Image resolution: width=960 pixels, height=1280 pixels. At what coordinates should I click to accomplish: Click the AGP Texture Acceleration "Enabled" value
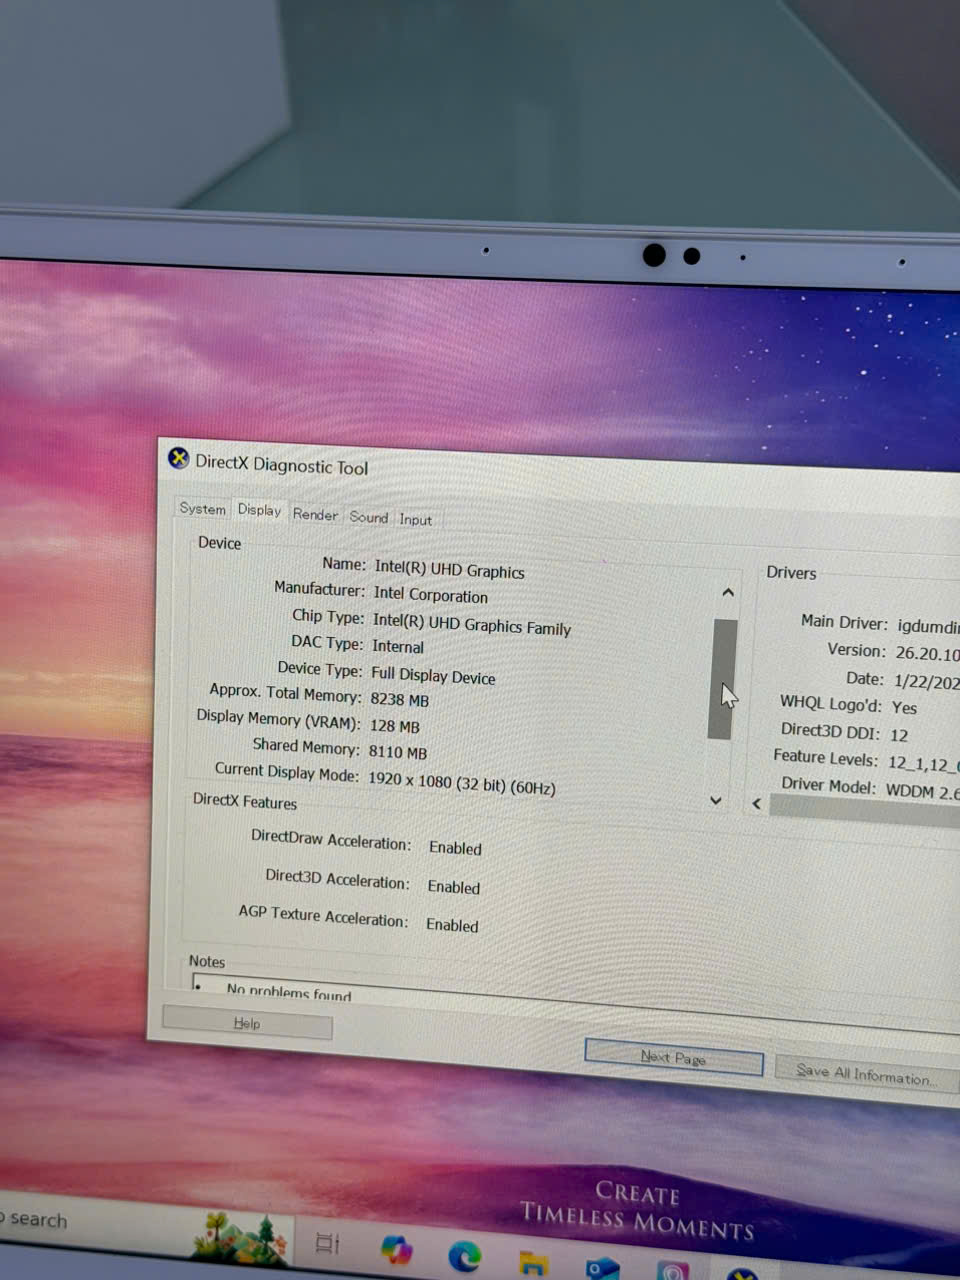pyautogui.click(x=452, y=925)
